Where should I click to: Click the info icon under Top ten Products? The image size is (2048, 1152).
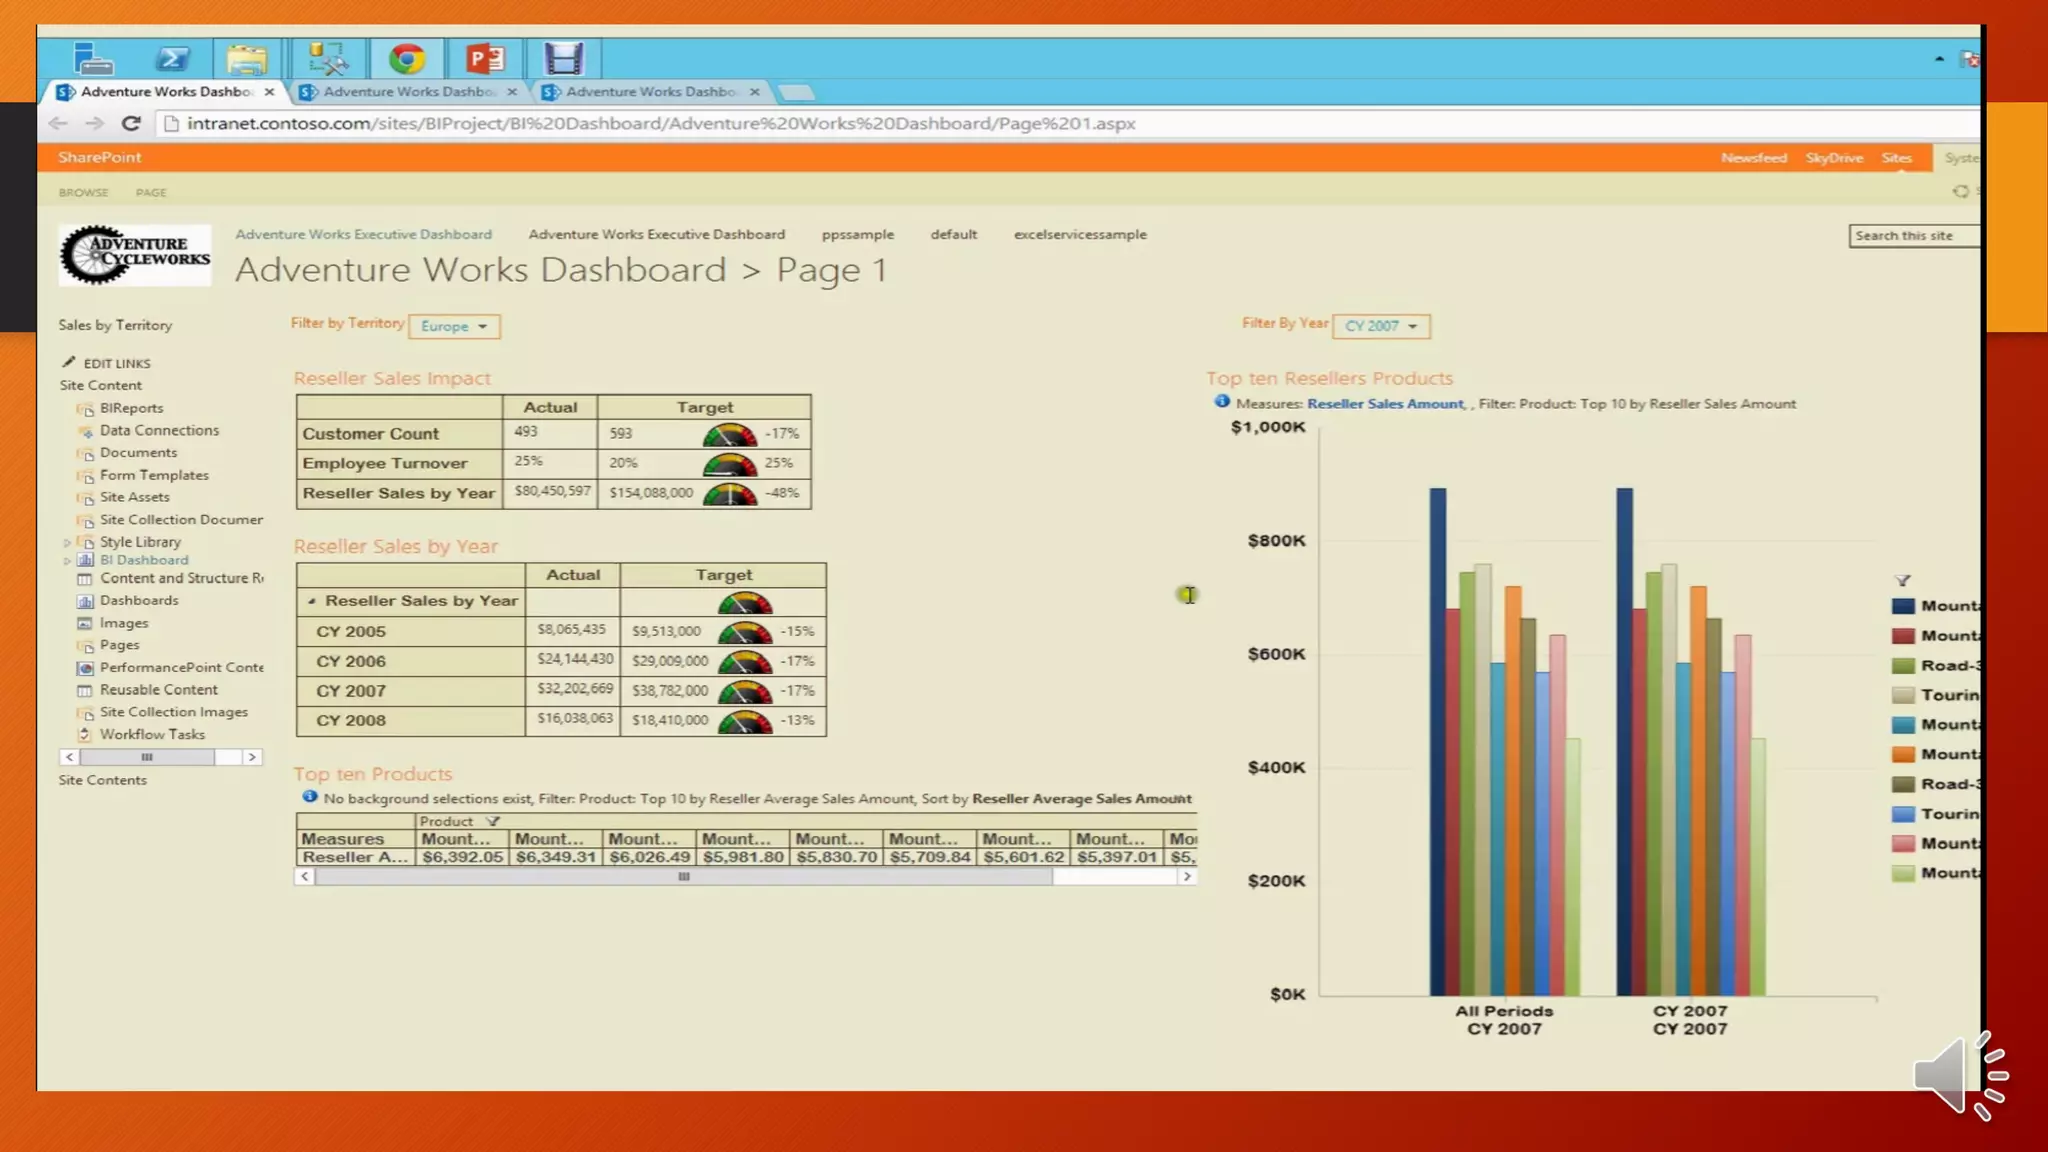(309, 797)
